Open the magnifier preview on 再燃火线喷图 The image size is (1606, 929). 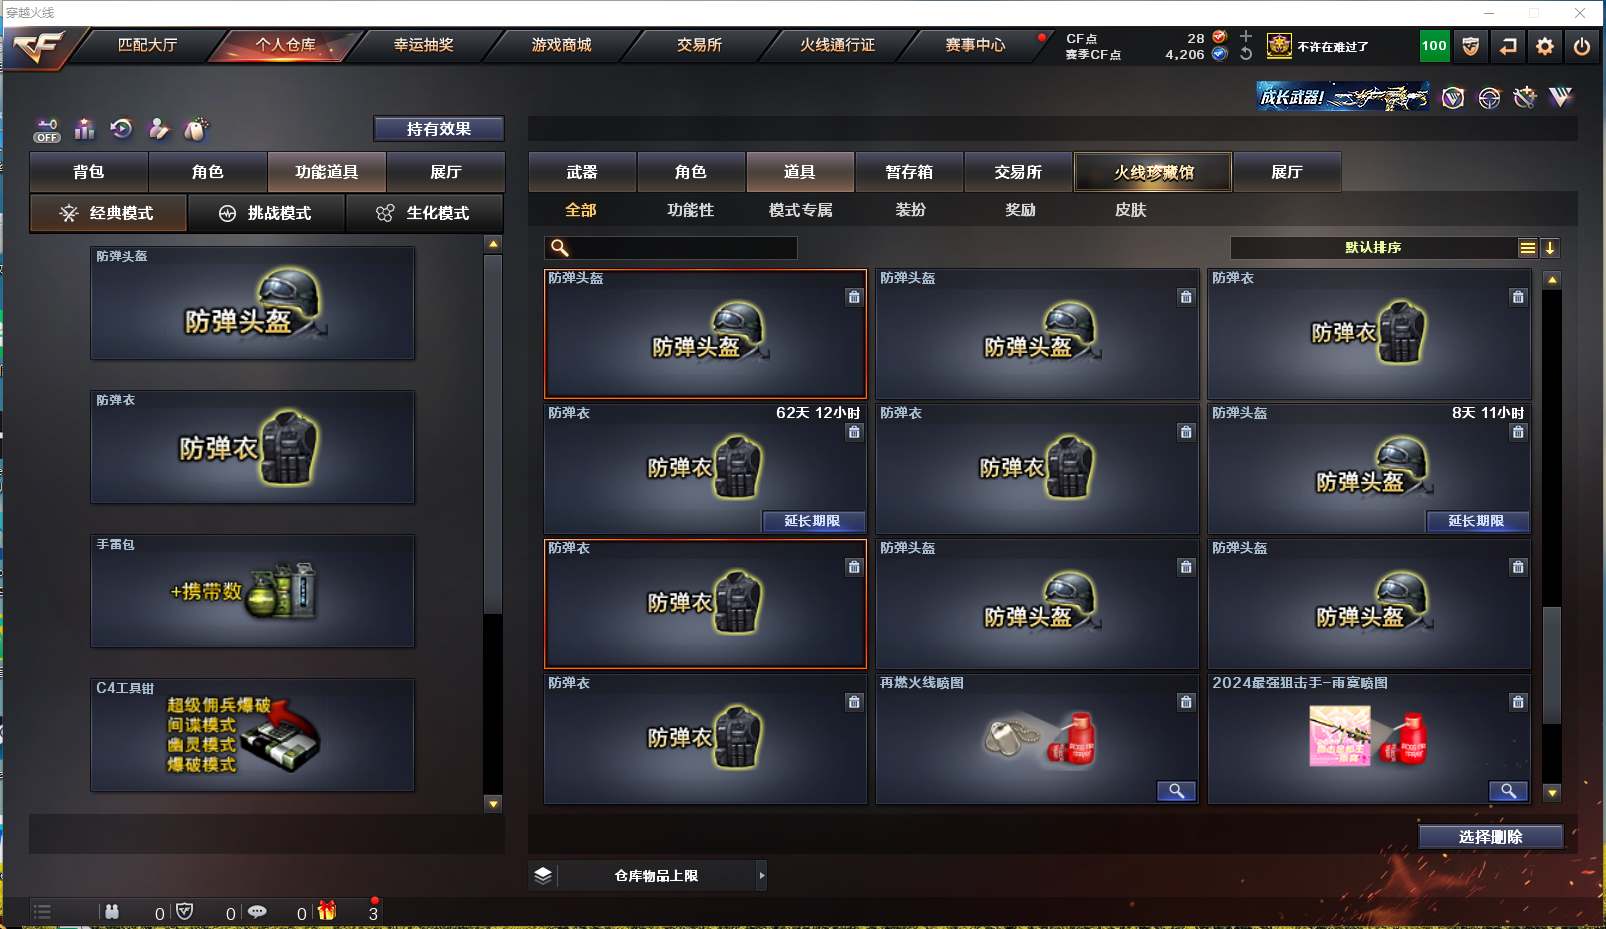point(1177,791)
